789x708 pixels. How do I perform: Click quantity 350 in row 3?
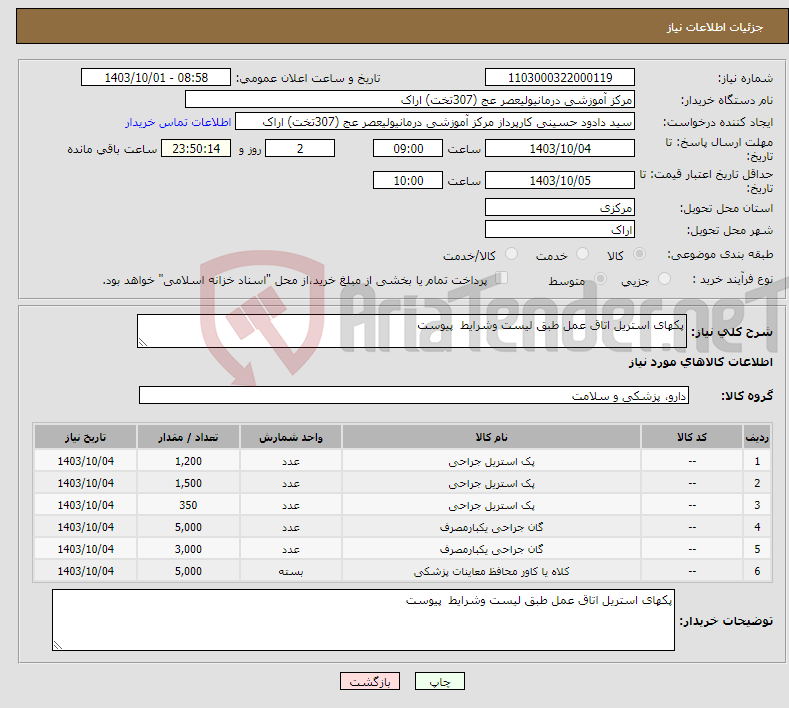(188, 505)
